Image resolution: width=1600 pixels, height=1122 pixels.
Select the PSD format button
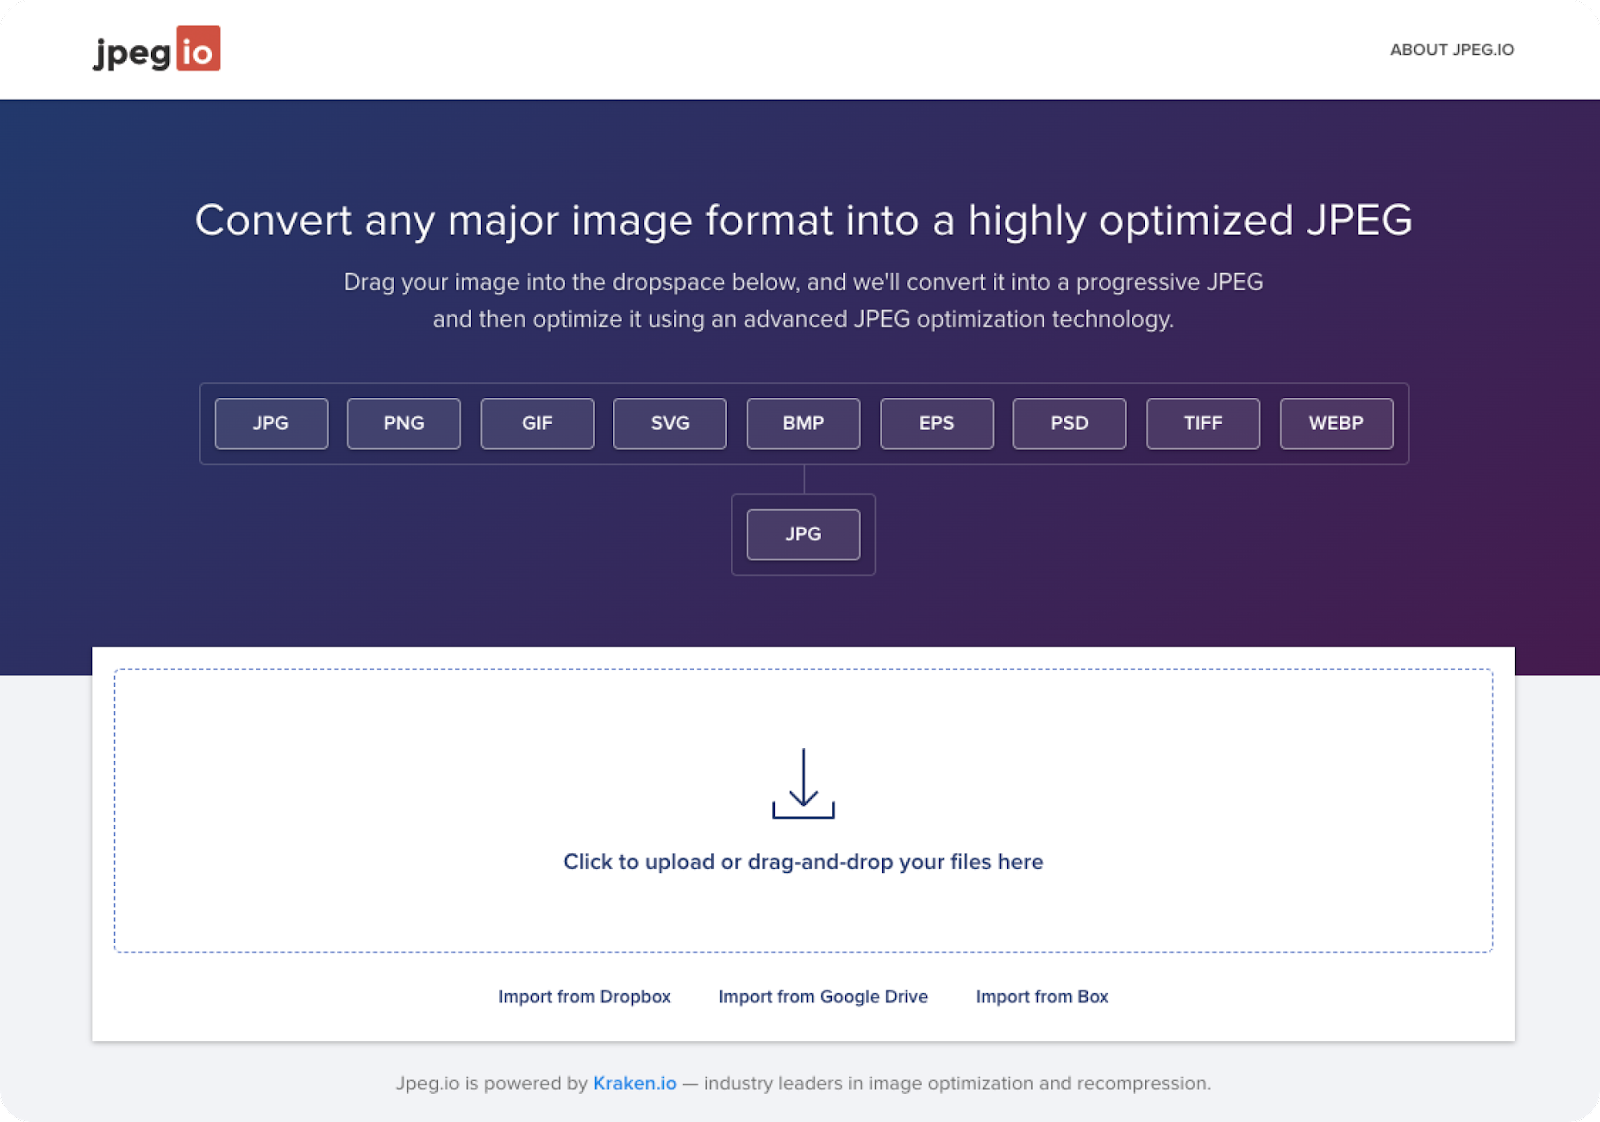coord(1069,423)
